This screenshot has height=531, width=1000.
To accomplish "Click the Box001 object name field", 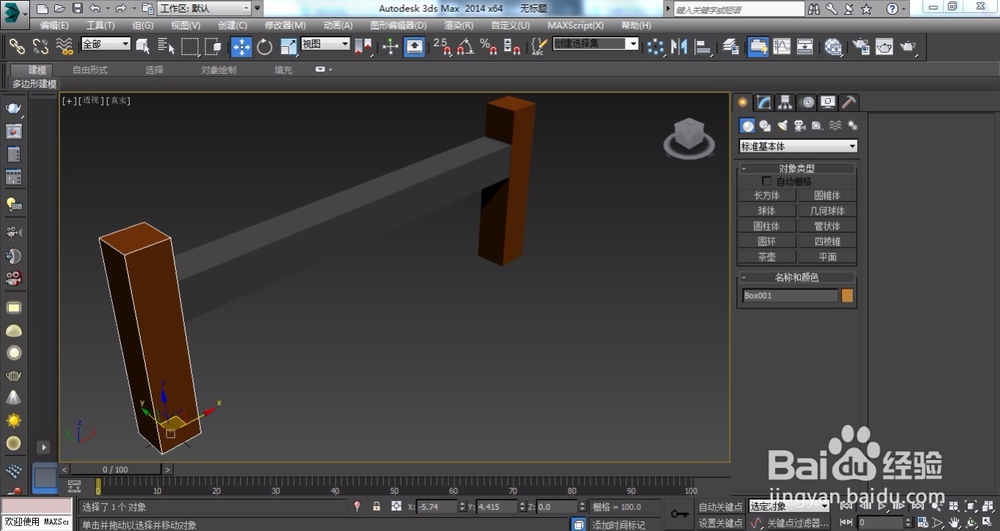I will (790, 295).
